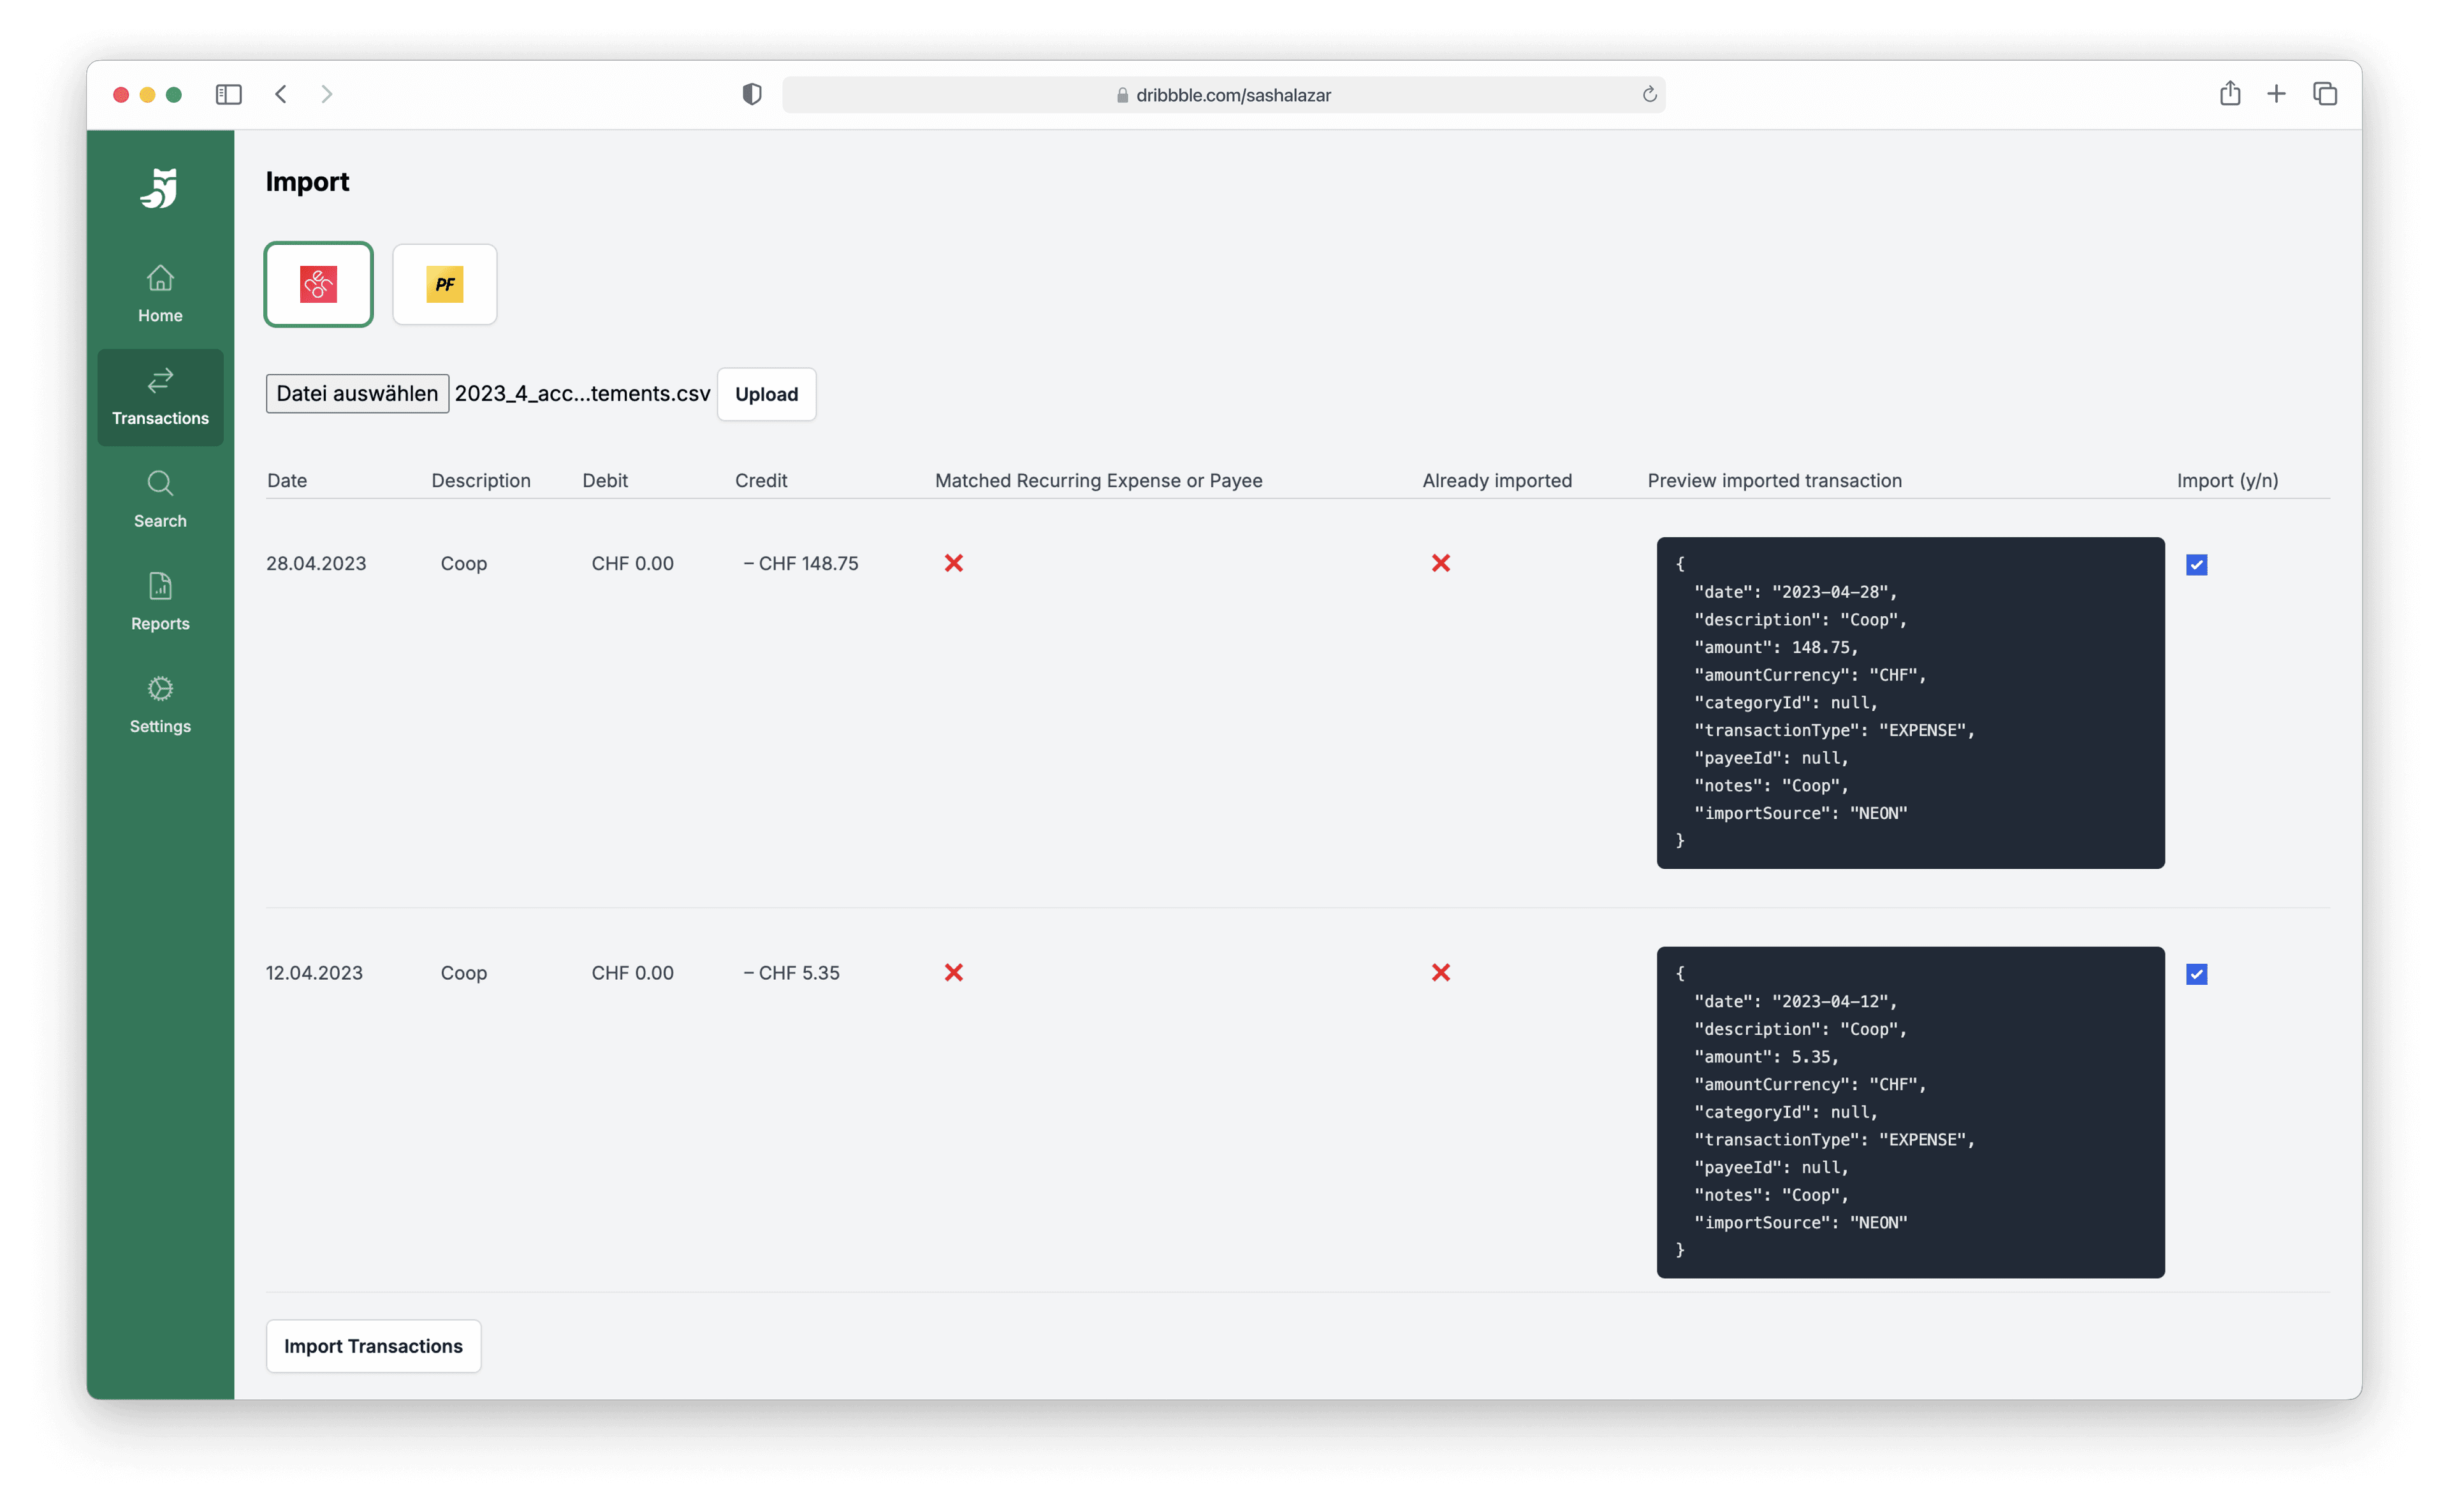Open the Transactions section in sidebar

pos(160,396)
